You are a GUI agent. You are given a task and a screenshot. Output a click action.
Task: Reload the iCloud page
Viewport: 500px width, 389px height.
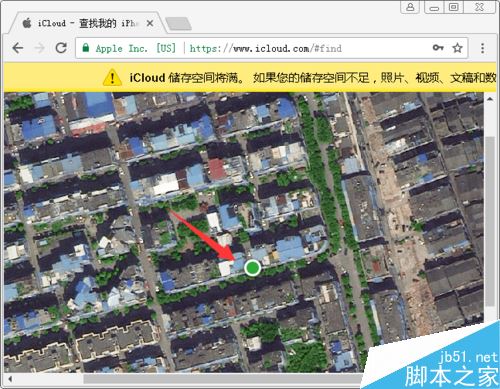click(x=61, y=48)
